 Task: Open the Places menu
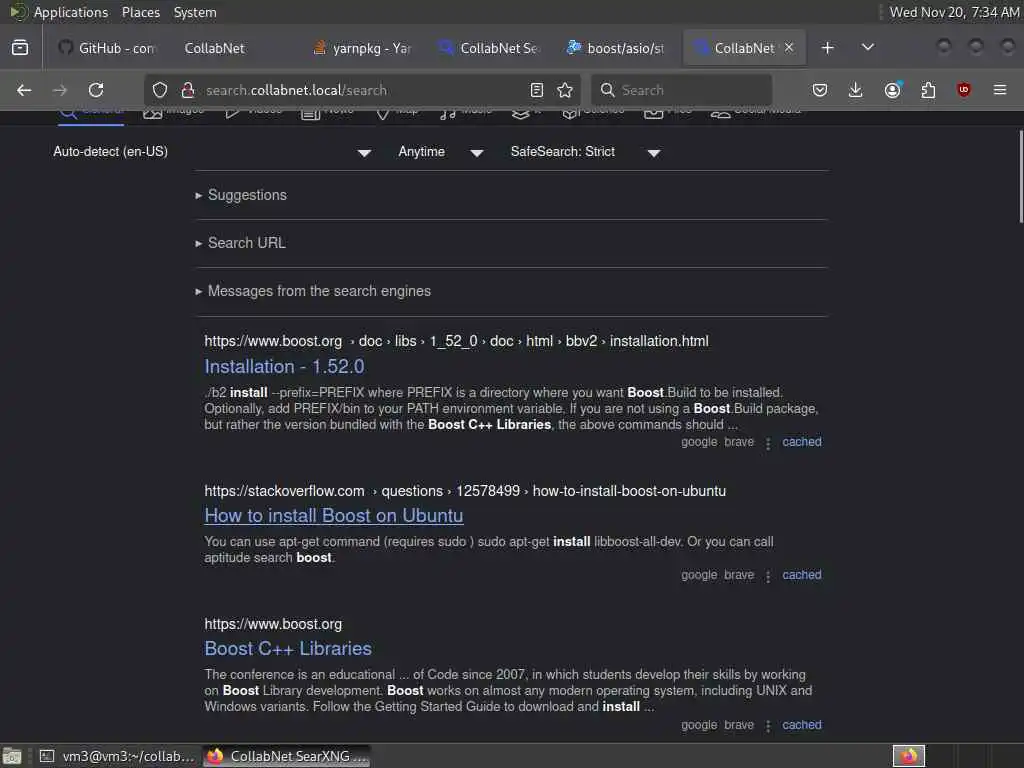(x=140, y=12)
